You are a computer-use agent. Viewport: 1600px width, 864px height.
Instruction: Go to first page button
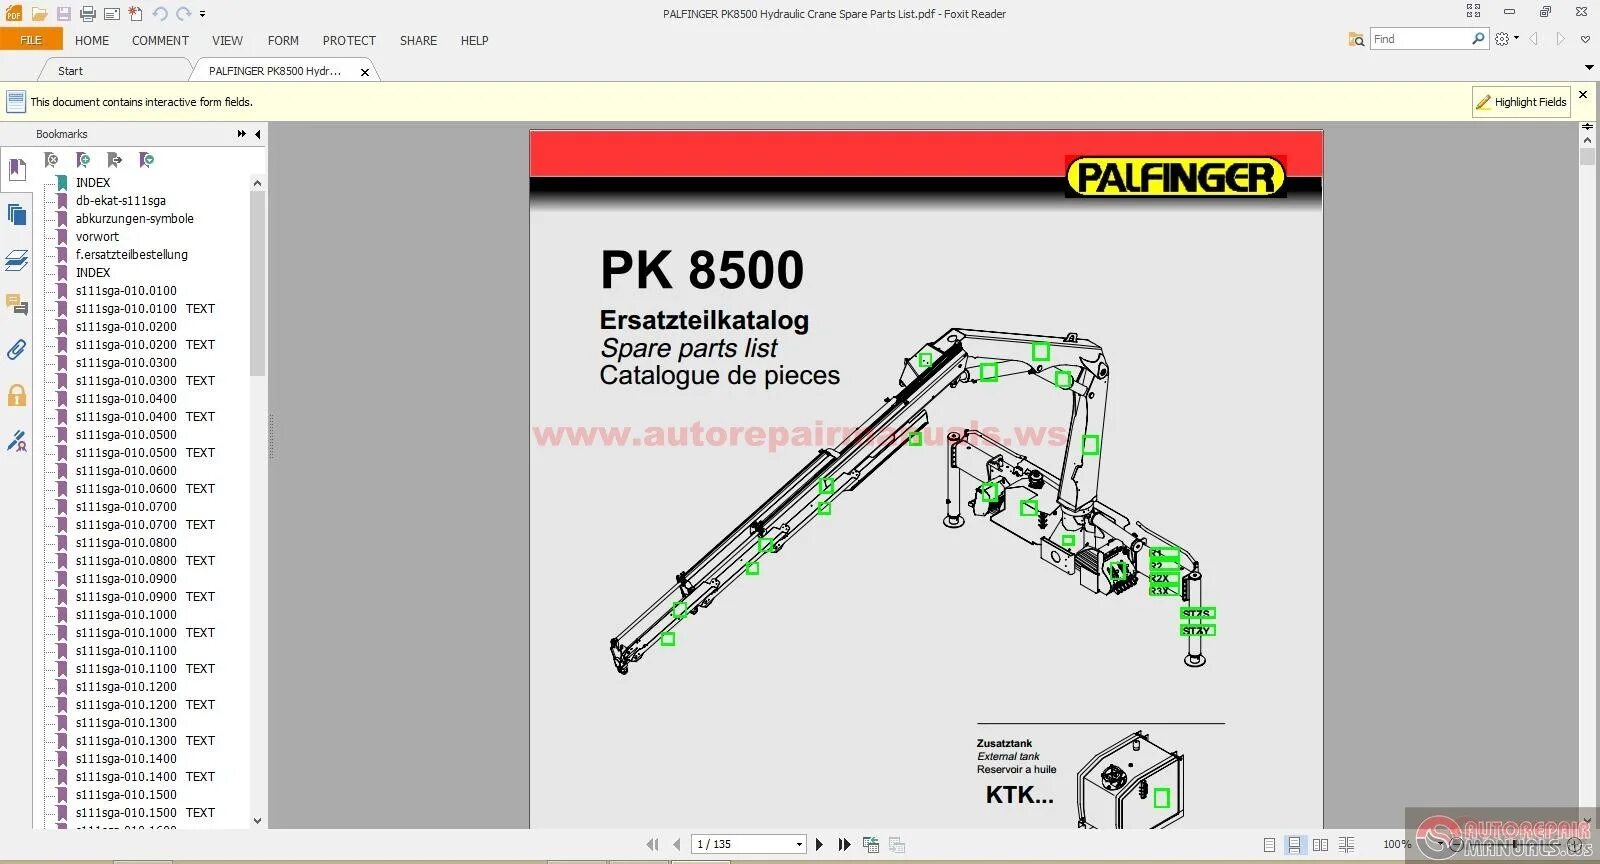(x=652, y=845)
